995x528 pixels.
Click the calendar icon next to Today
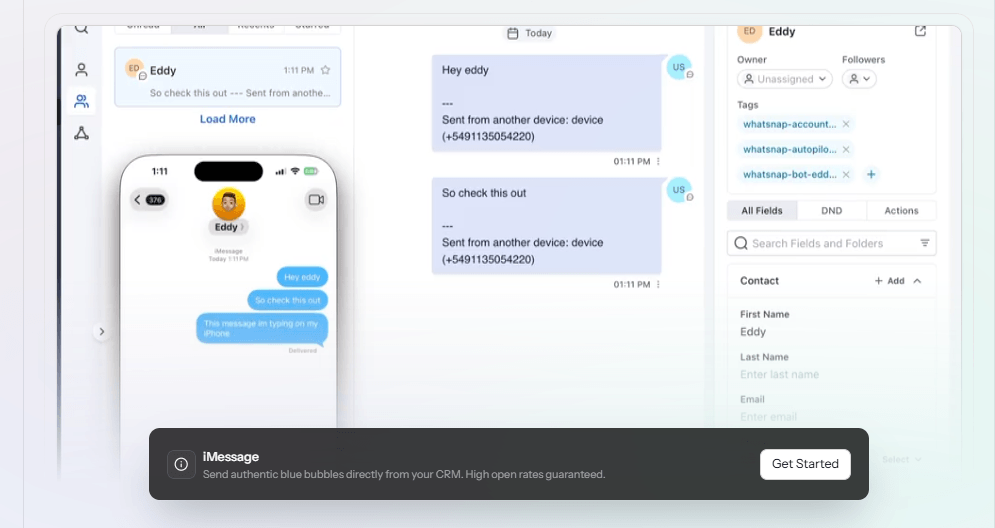(513, 34)
